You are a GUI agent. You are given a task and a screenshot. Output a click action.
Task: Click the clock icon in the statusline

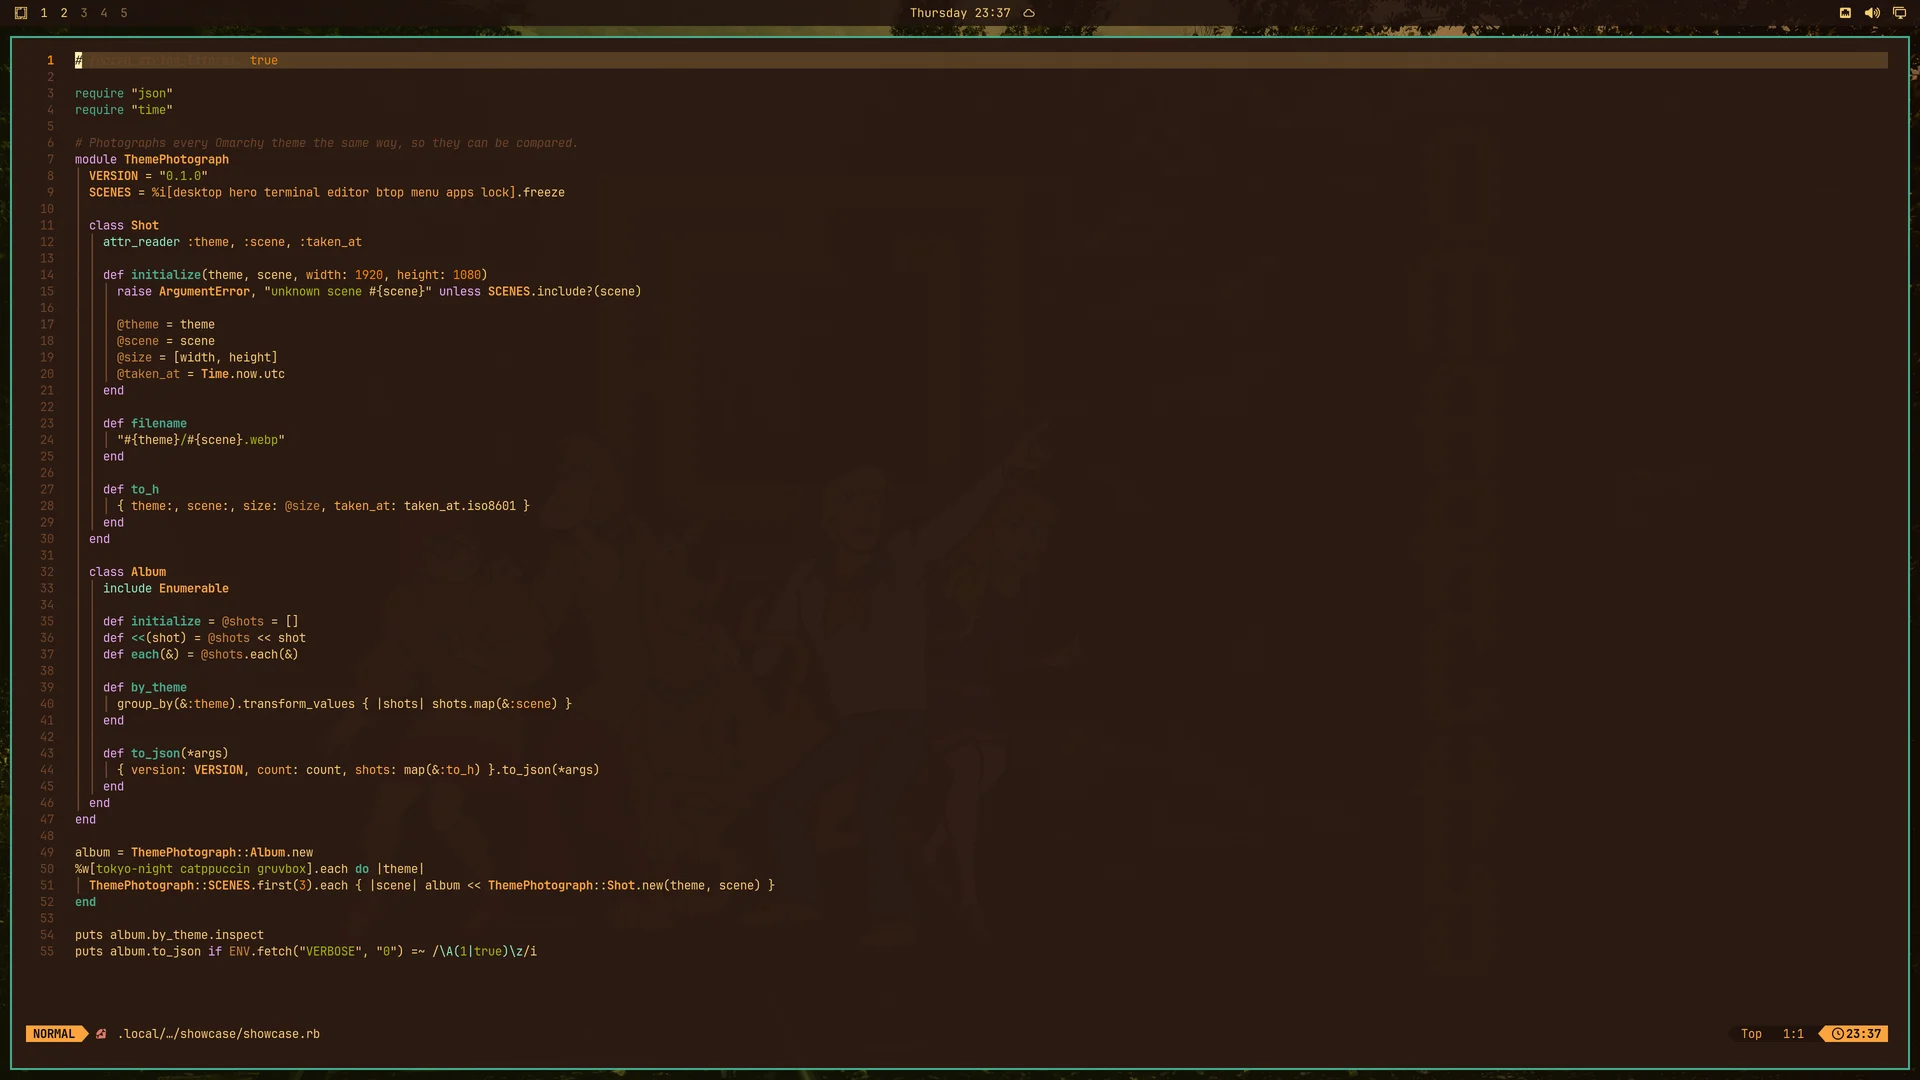(x=1838, y=1034)
